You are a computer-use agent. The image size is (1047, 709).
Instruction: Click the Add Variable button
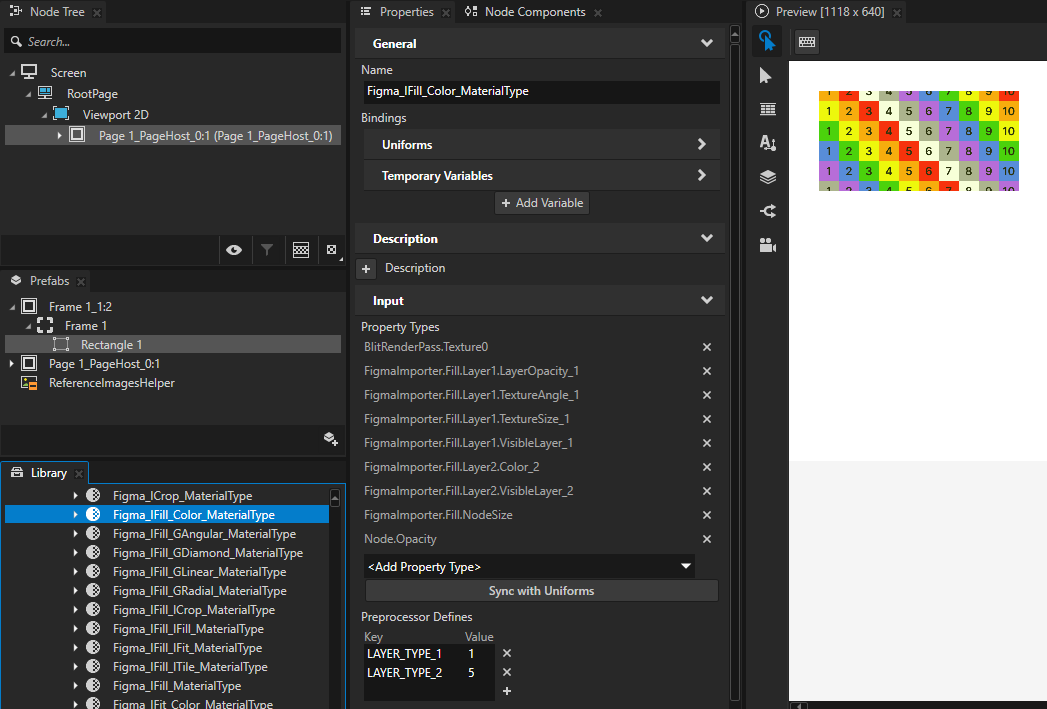[541, 202]
